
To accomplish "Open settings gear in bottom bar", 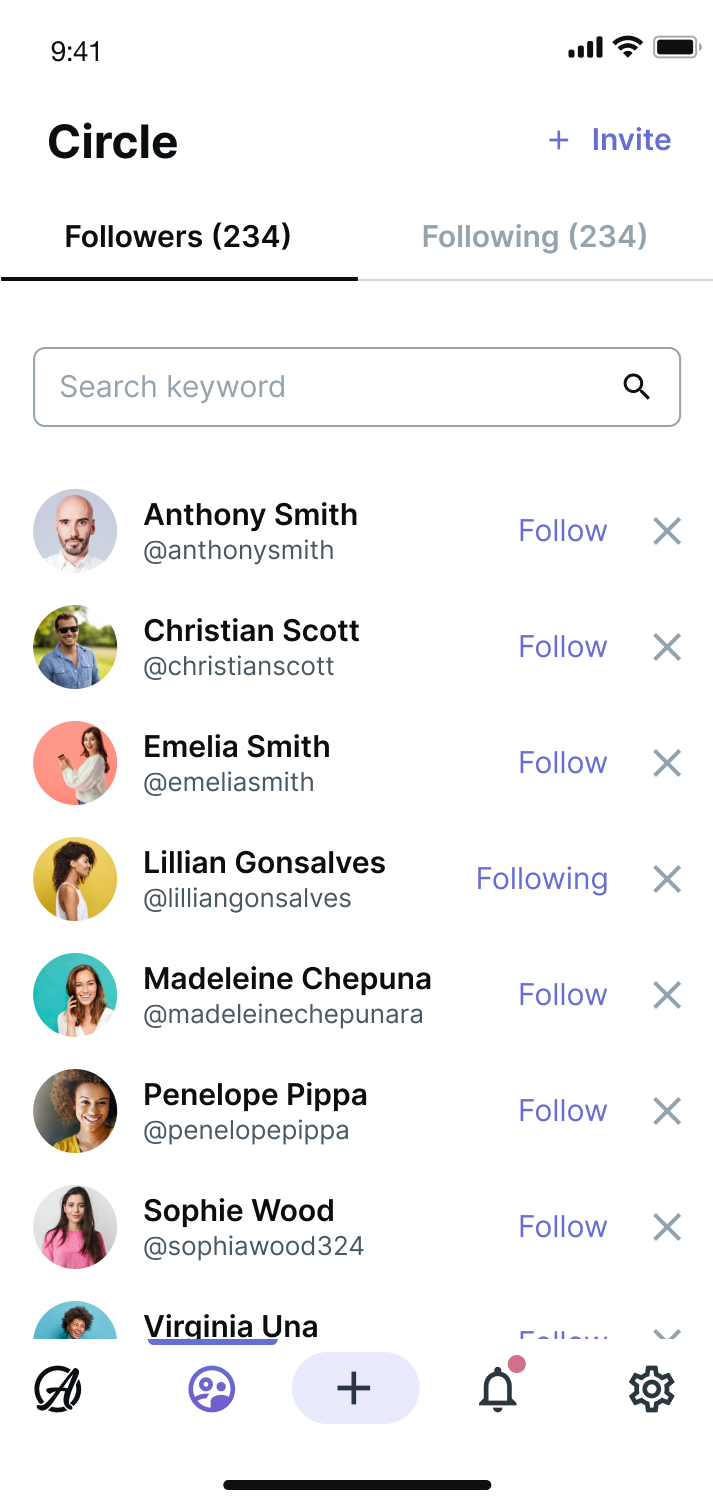I will pos(652,1389).
